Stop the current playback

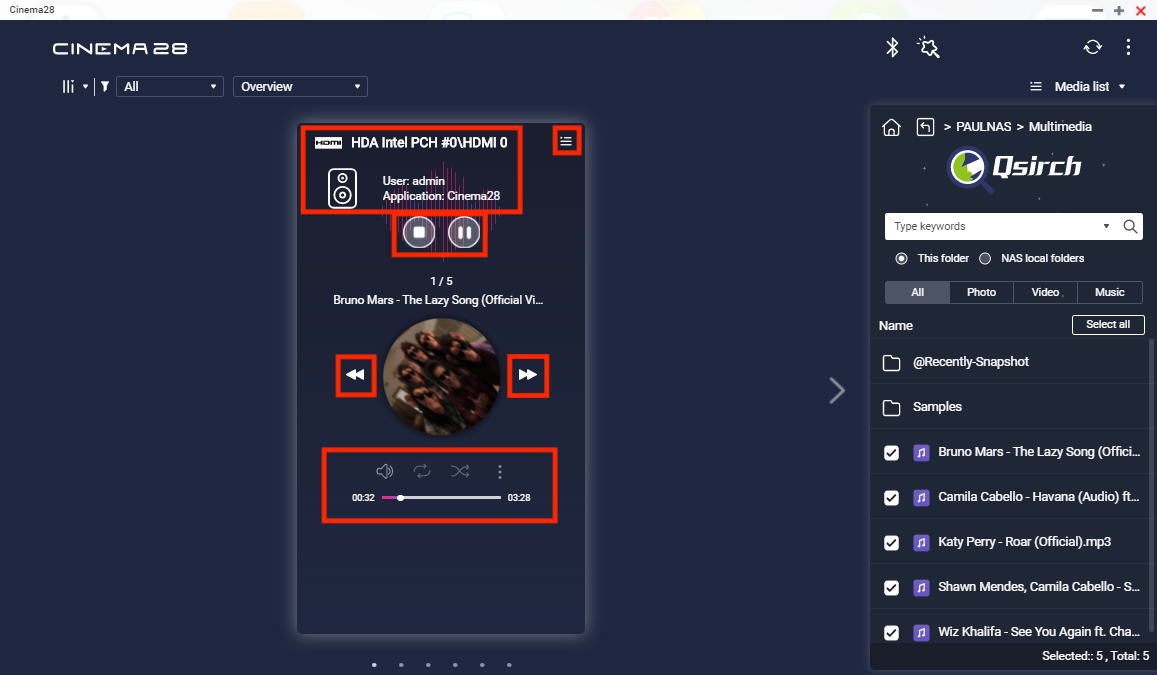[419, 233]
